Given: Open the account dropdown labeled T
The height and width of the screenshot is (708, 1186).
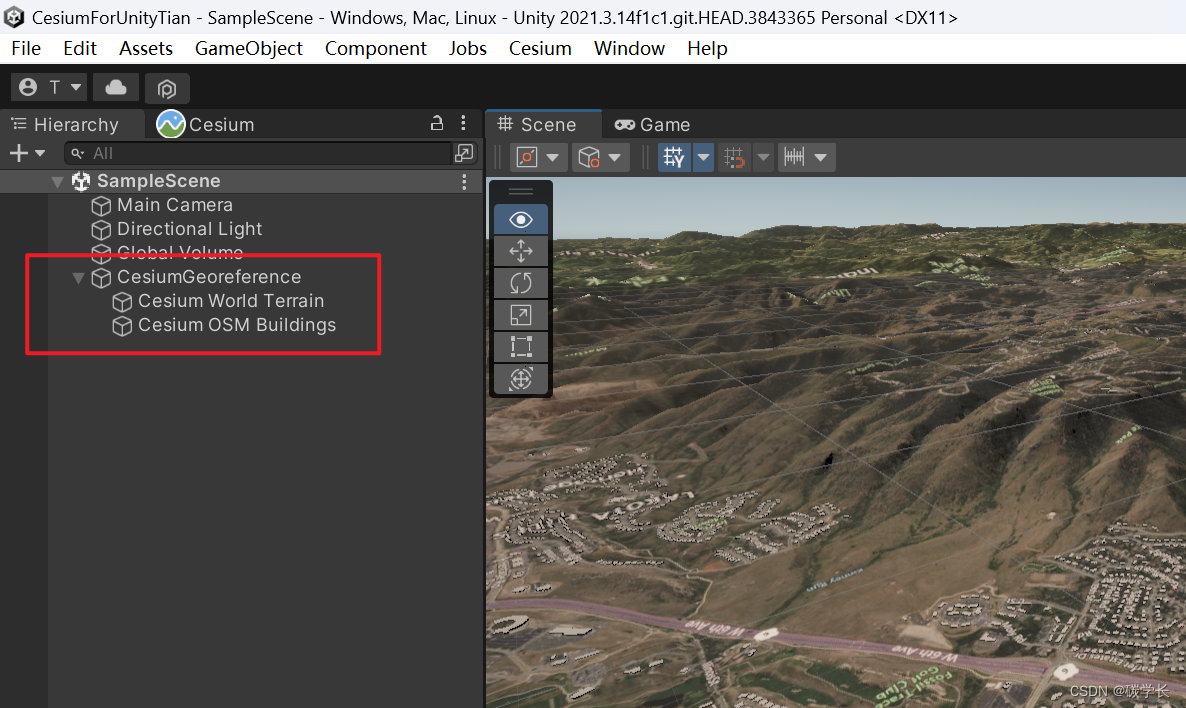Looking at the screenshot, I should pos(49,88).
